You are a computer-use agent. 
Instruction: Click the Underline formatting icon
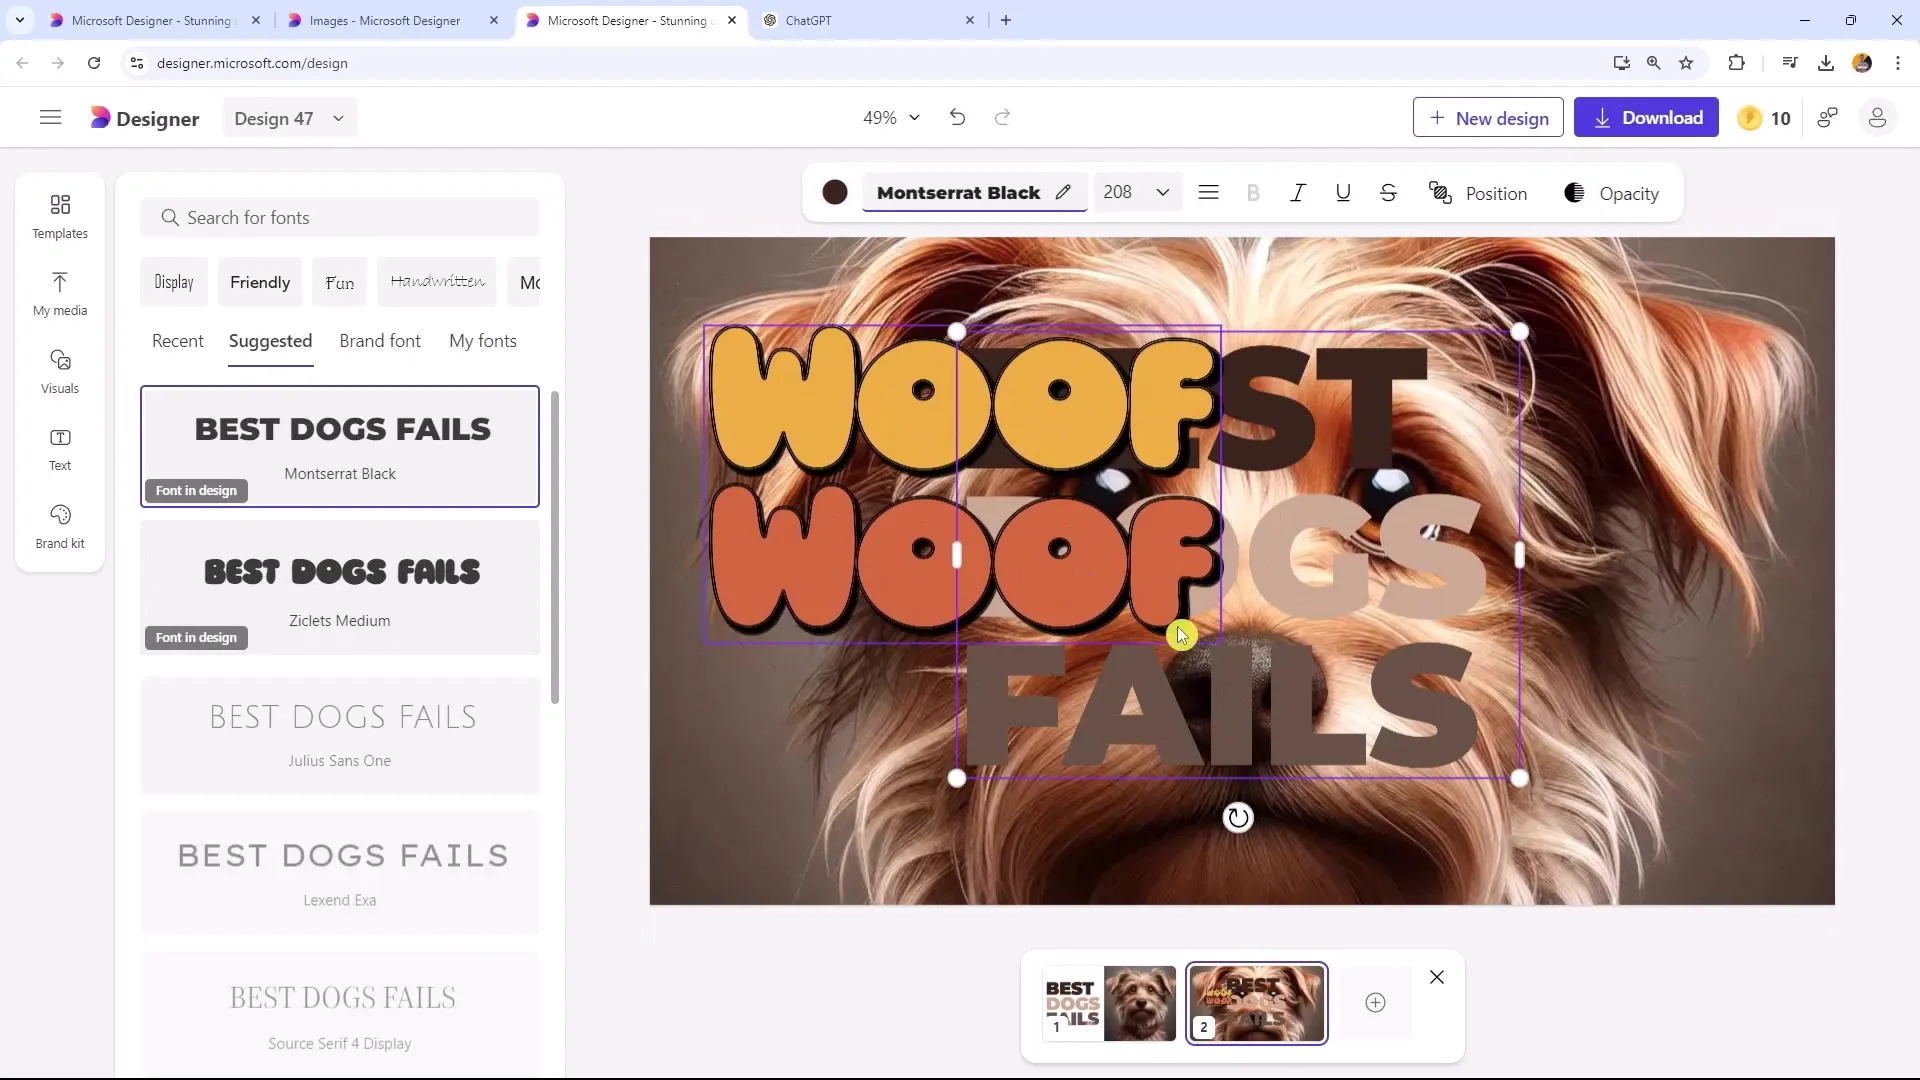(1344, 194)
